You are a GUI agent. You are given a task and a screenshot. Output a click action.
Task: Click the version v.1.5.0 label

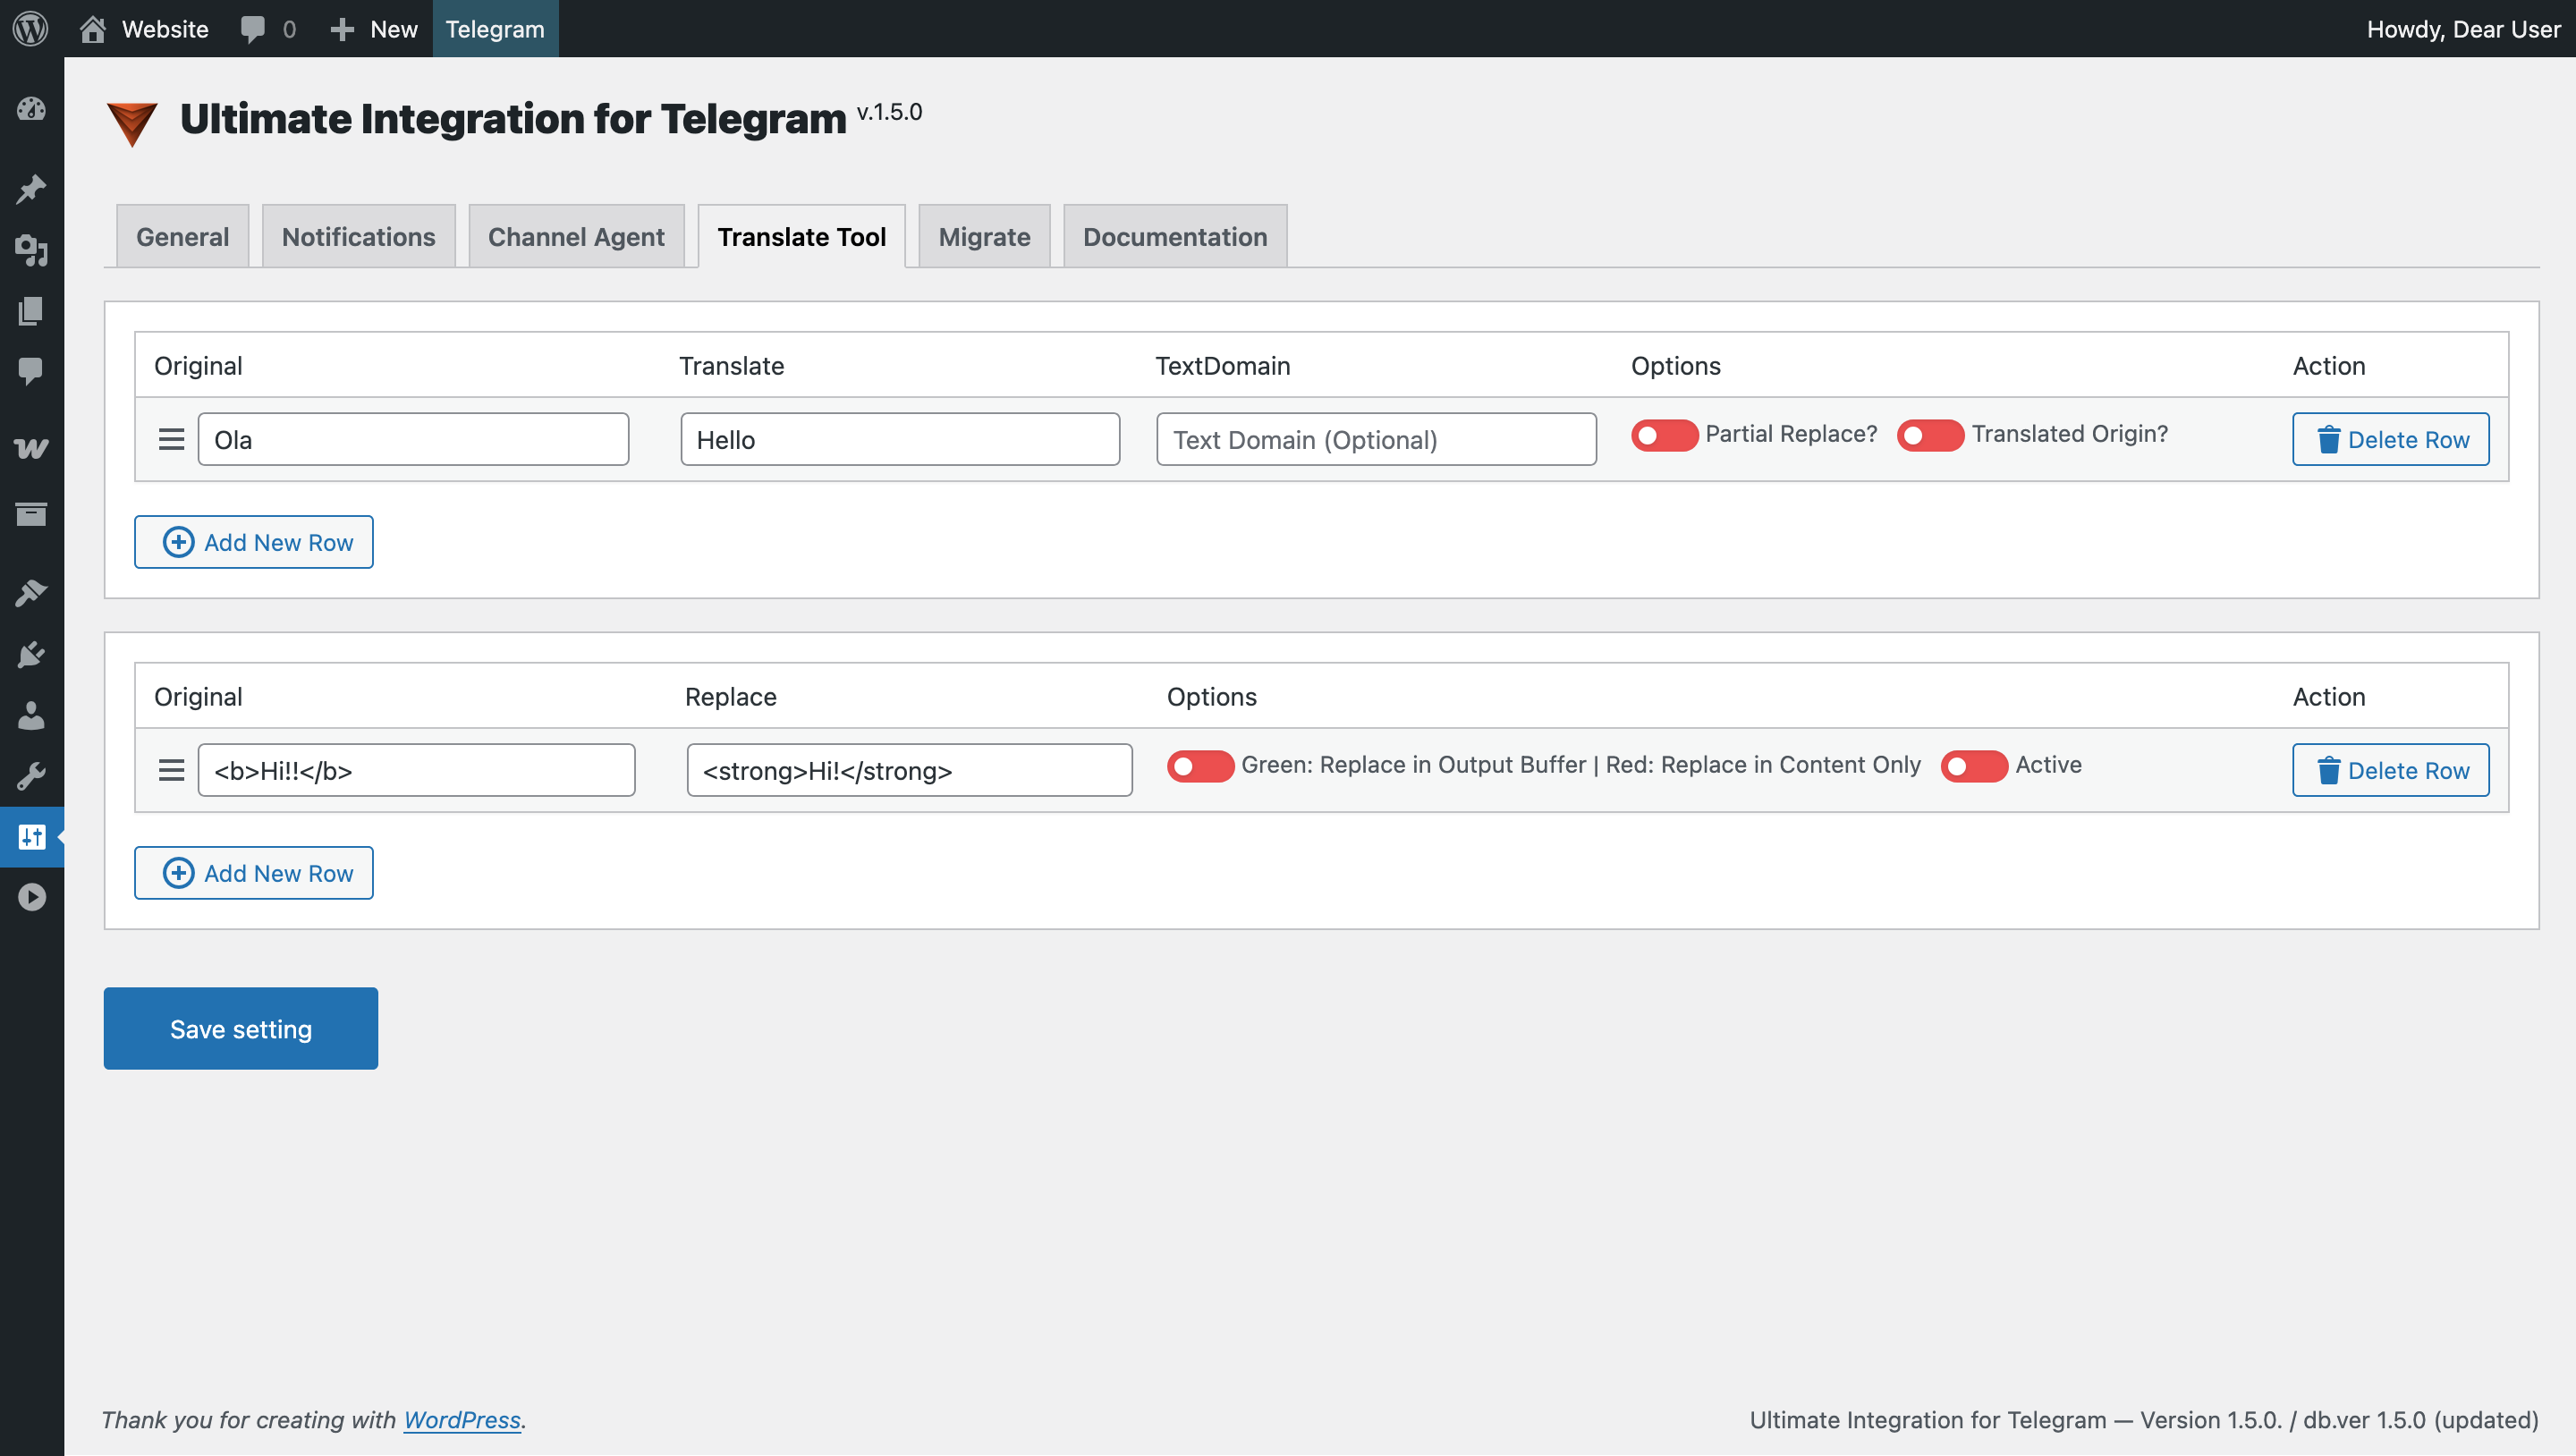coord(889,112)
